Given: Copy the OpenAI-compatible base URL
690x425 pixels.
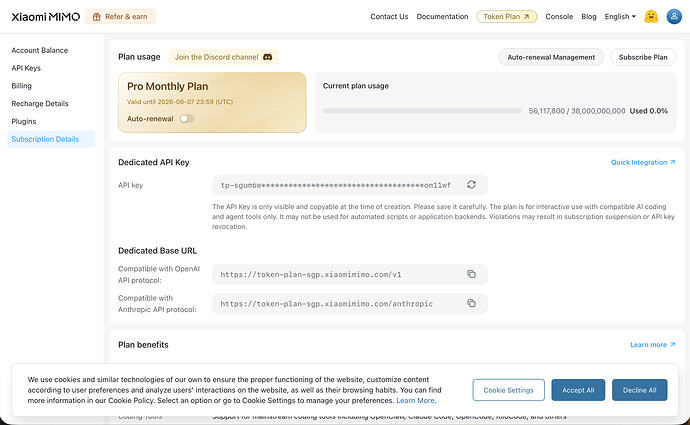Looking at the screenshot, I should [471, 274].
